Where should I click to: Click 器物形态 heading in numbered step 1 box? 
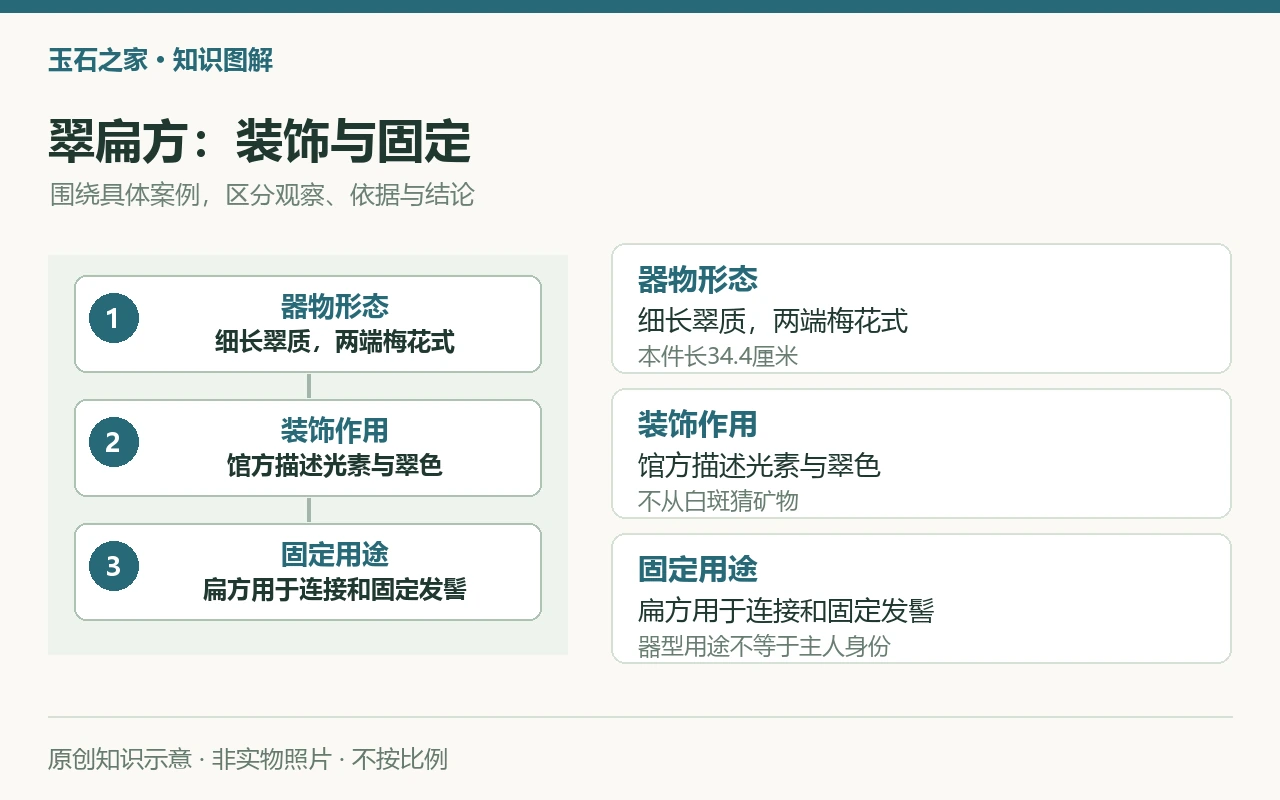[x=335, y=306]
